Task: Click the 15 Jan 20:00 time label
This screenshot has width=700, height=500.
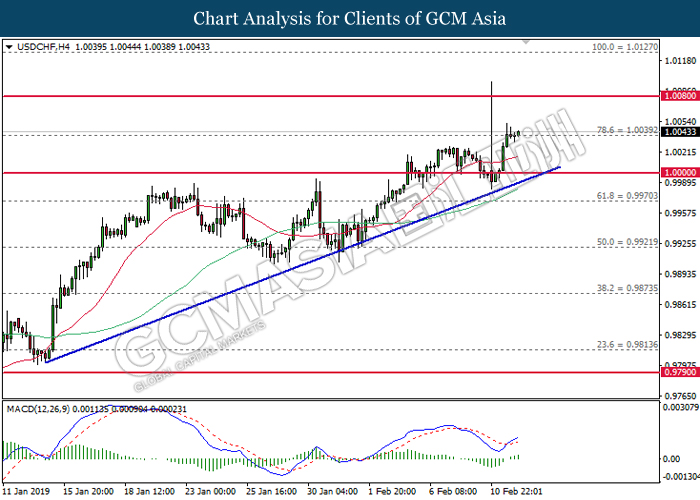Action: pos(88,491)
